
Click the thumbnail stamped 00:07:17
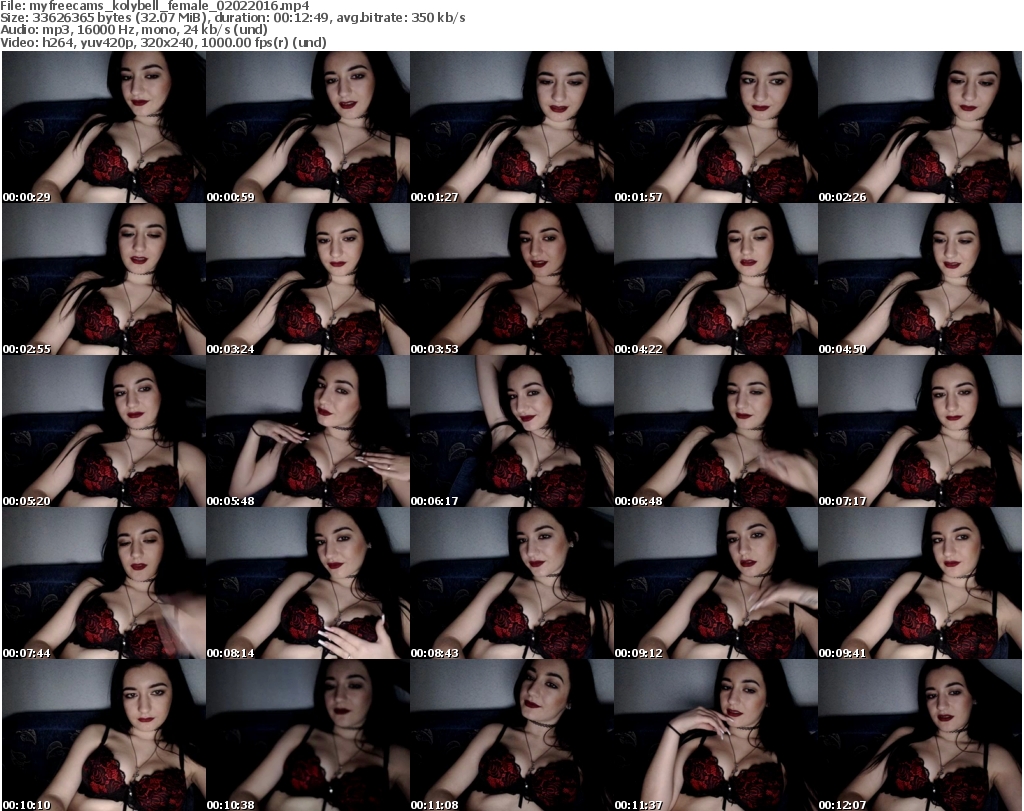pos(920,432)
